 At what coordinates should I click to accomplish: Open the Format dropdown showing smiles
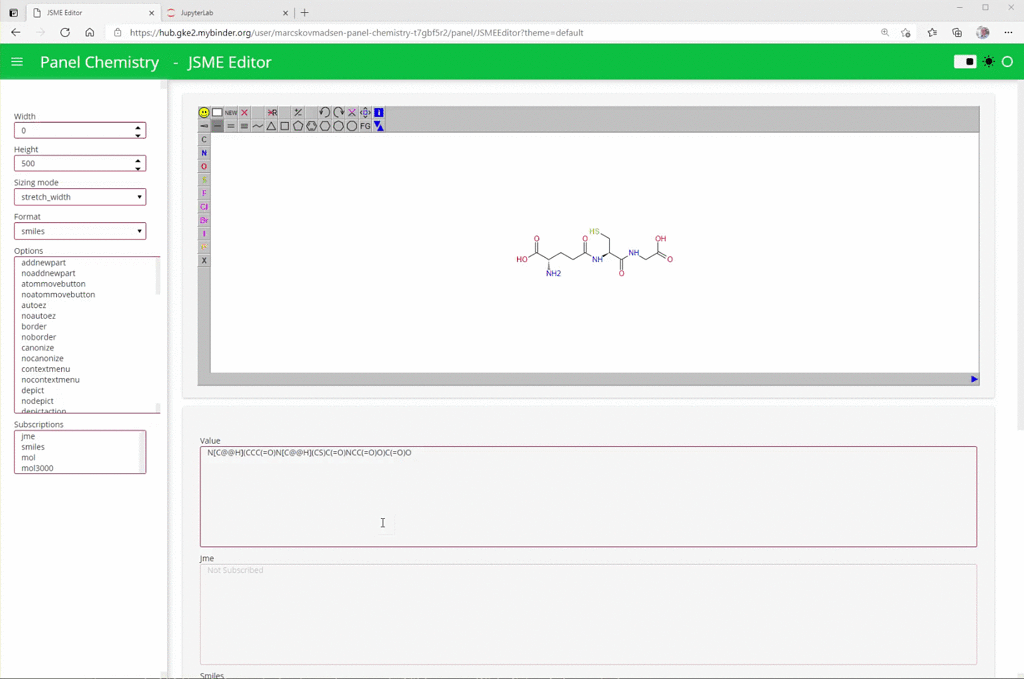point(80,230)
